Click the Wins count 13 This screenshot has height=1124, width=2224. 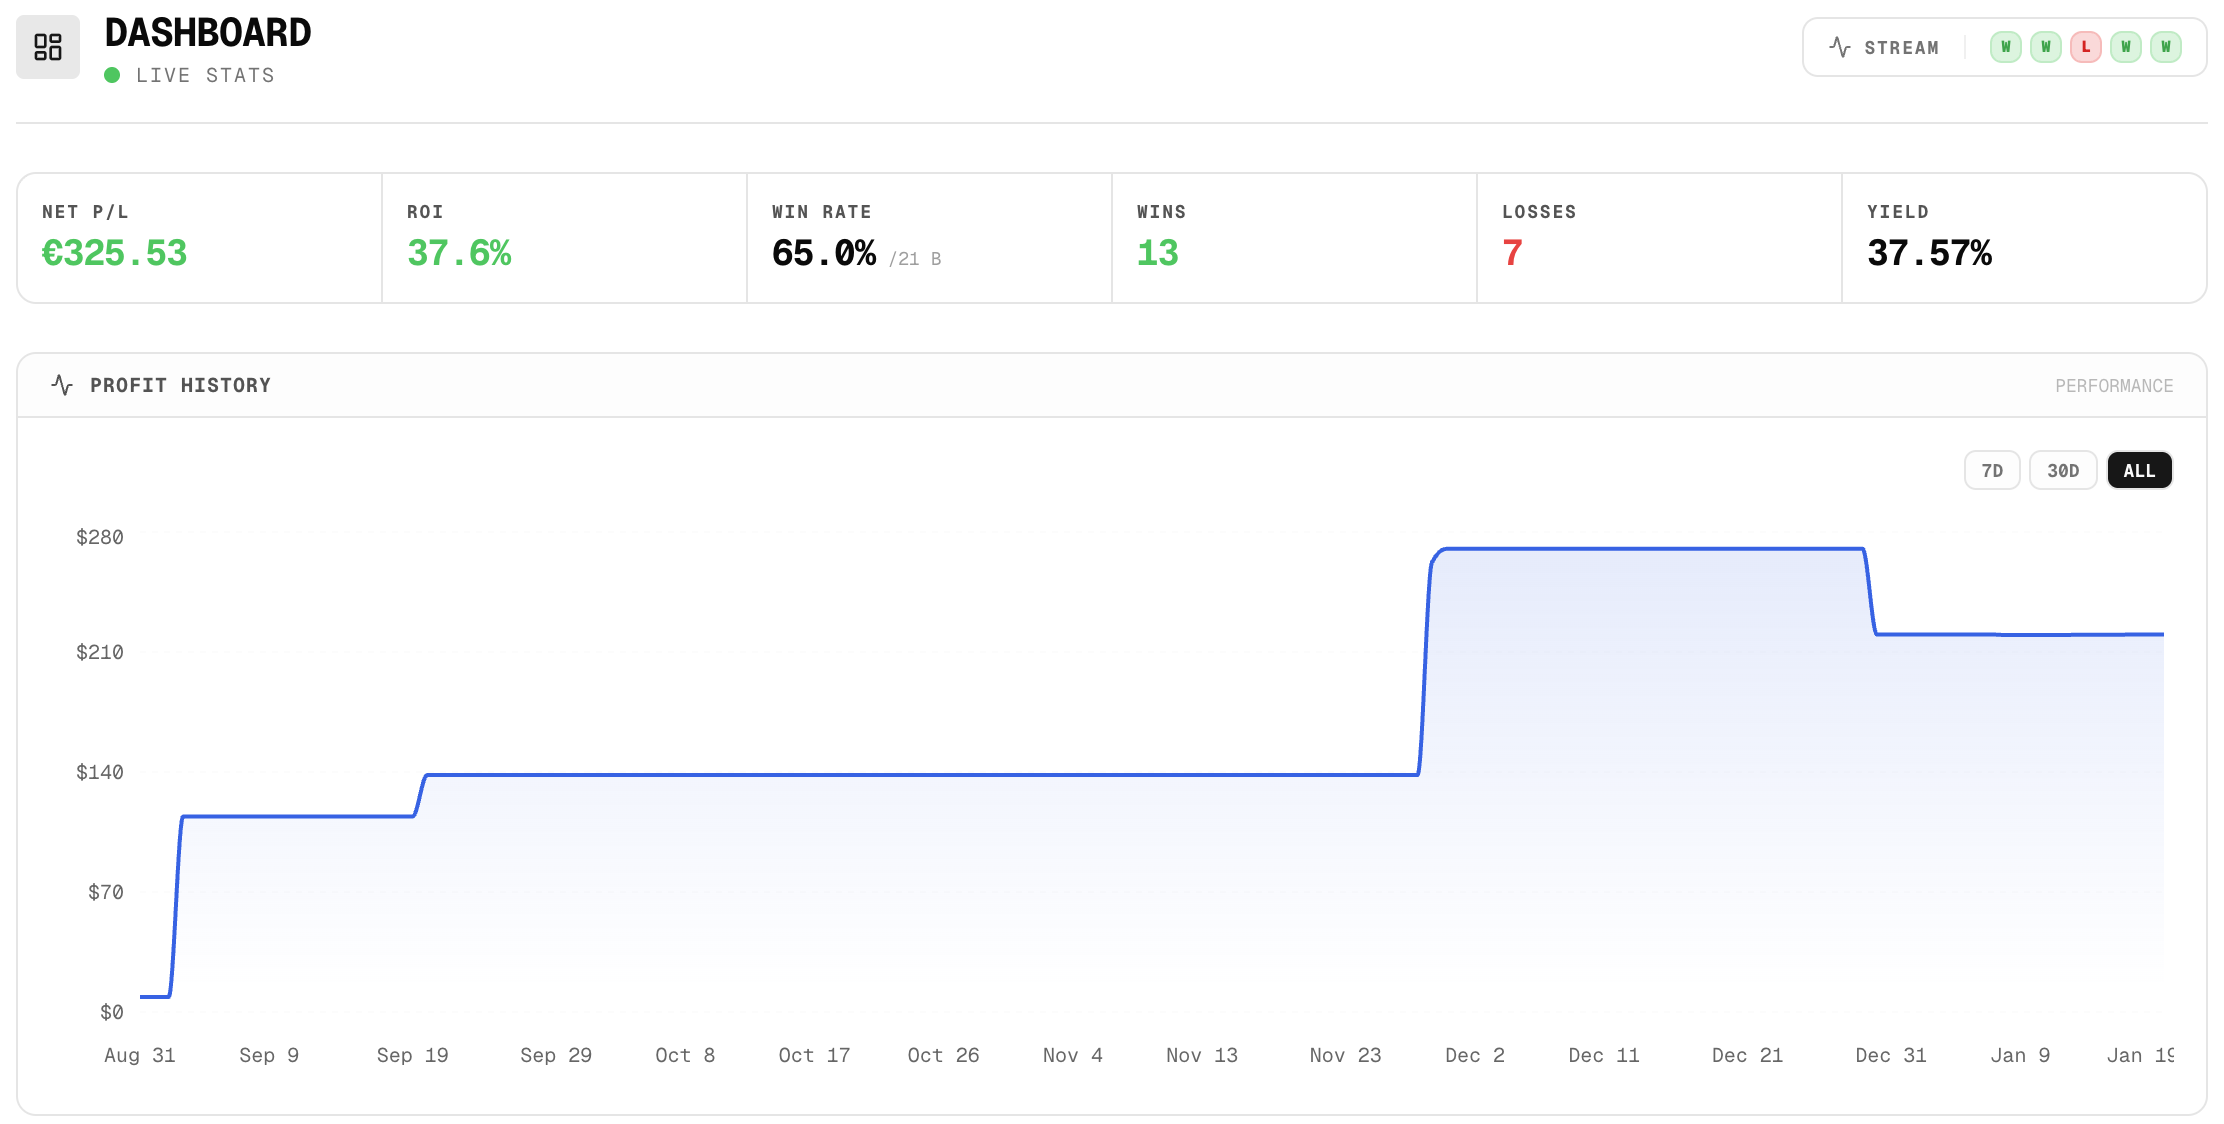(1157, 253)
